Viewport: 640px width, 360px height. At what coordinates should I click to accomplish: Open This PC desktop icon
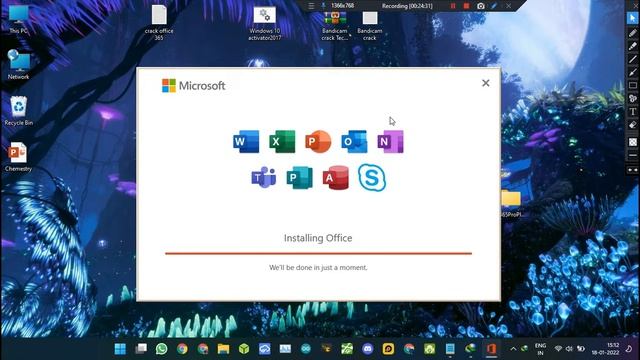[x=18, y=19]
